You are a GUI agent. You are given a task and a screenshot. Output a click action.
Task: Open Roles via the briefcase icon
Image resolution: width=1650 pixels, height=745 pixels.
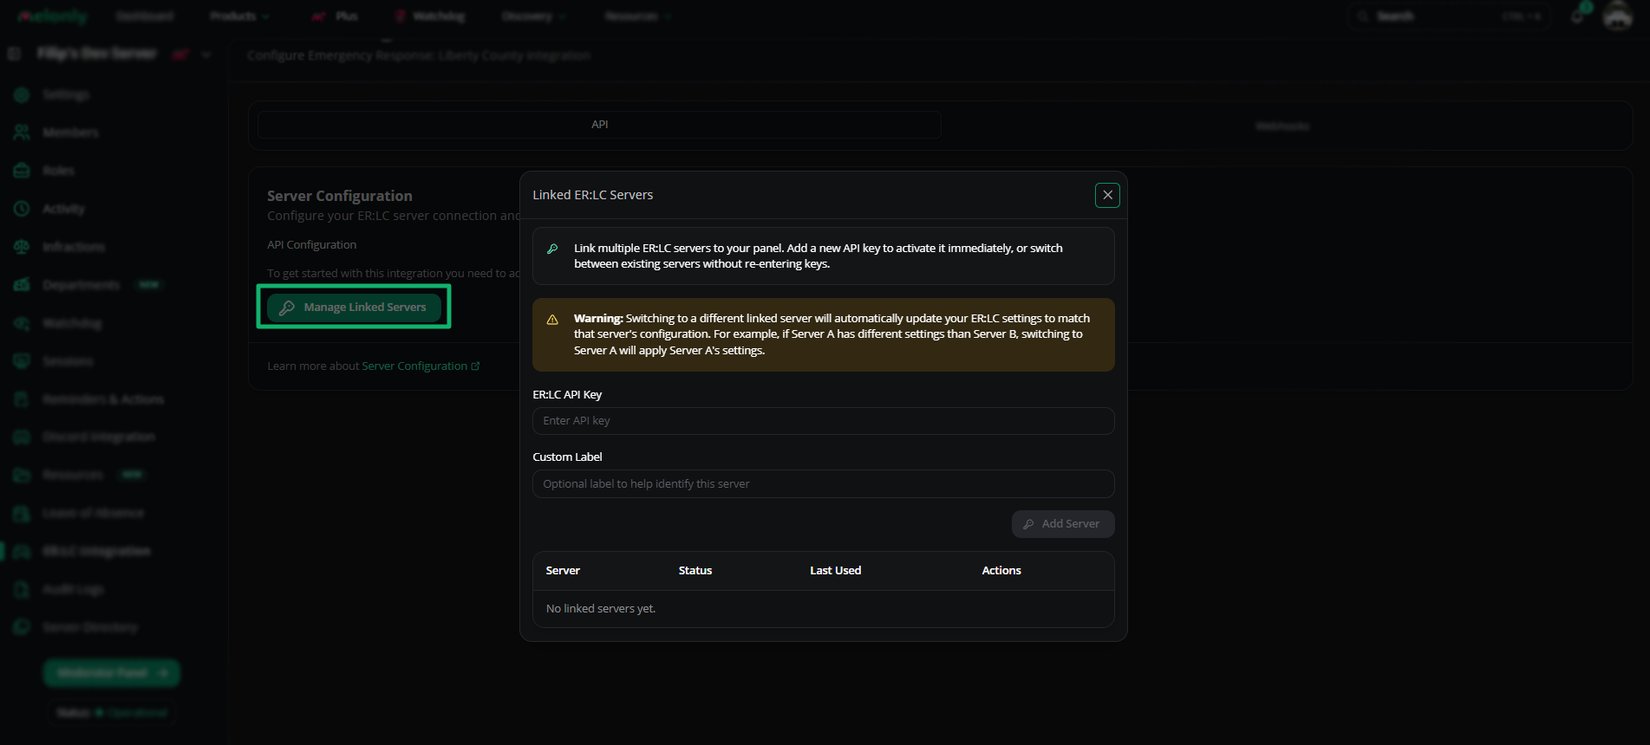click(21, 170)
